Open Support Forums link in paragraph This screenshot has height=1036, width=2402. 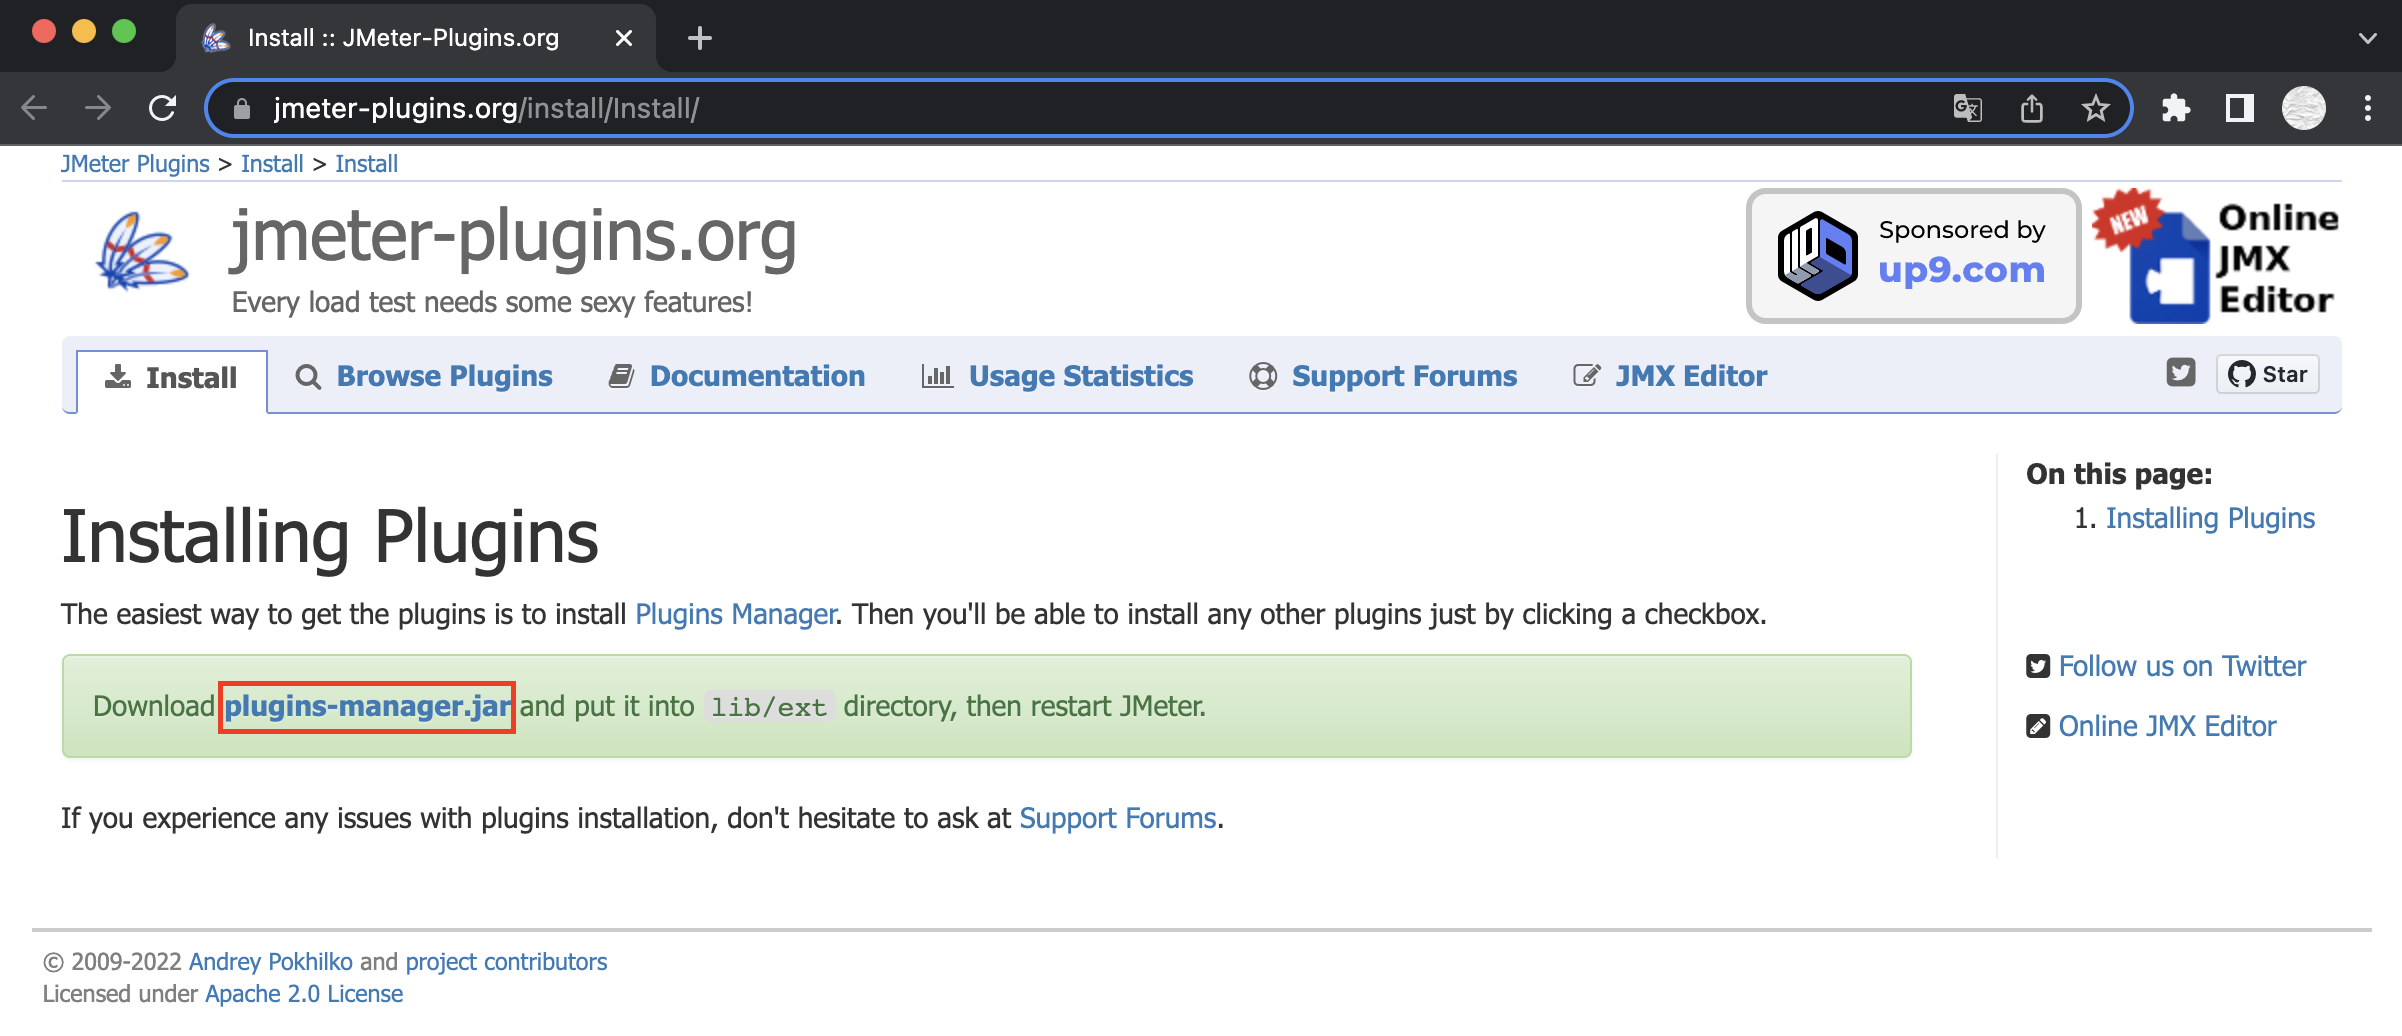1117,818
